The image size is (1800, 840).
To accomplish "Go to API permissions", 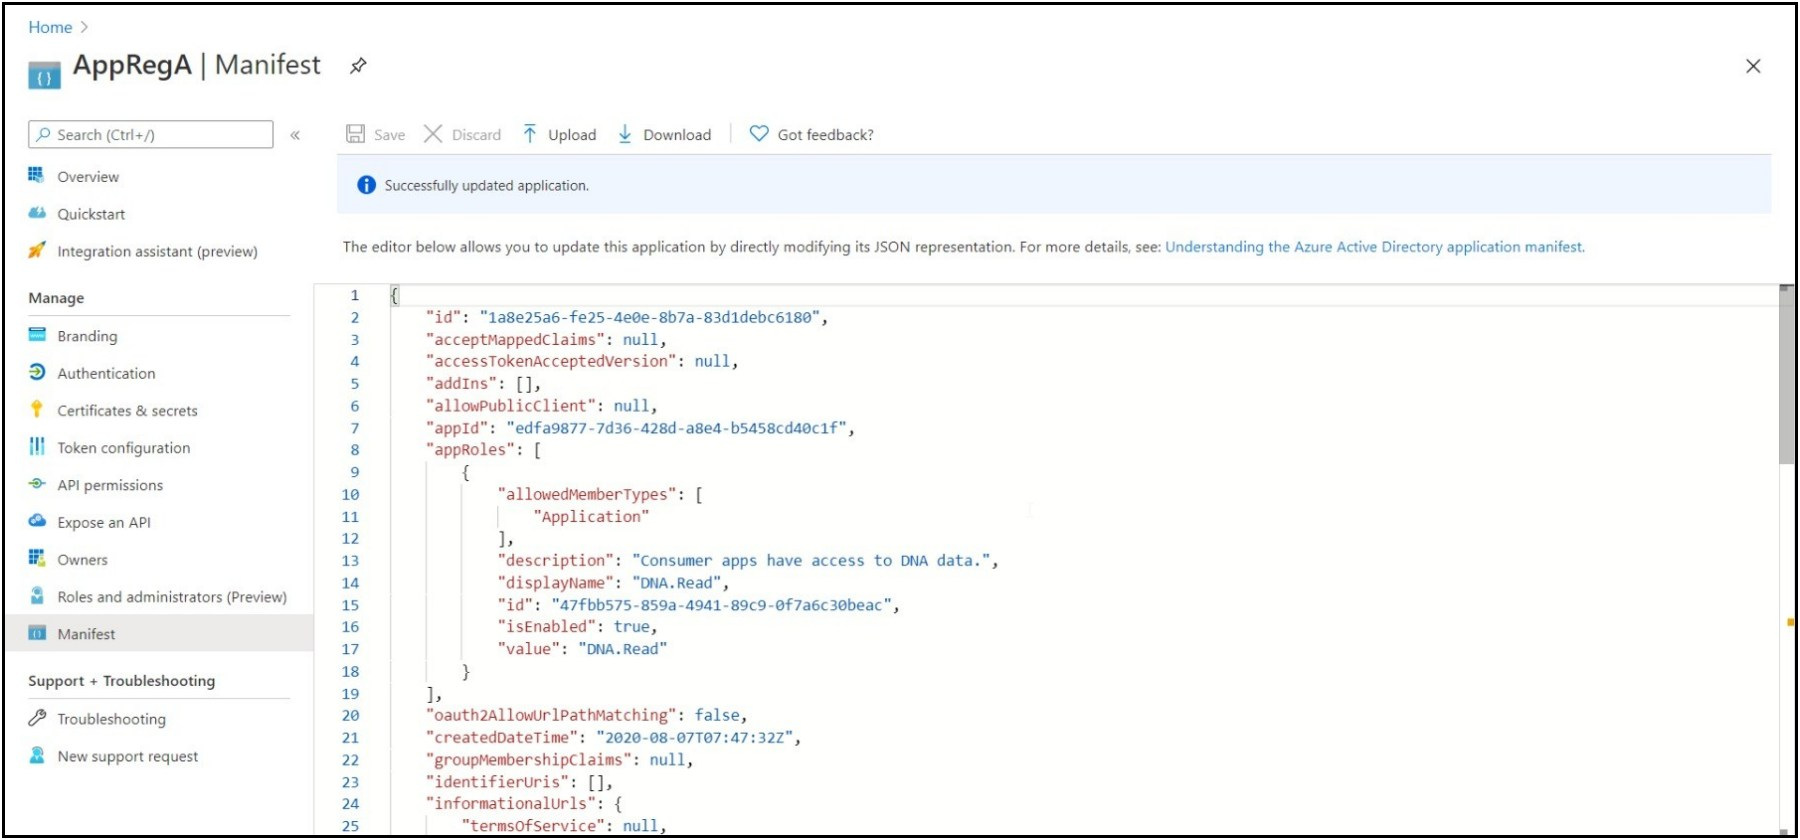I will click(x=110, y=485).
